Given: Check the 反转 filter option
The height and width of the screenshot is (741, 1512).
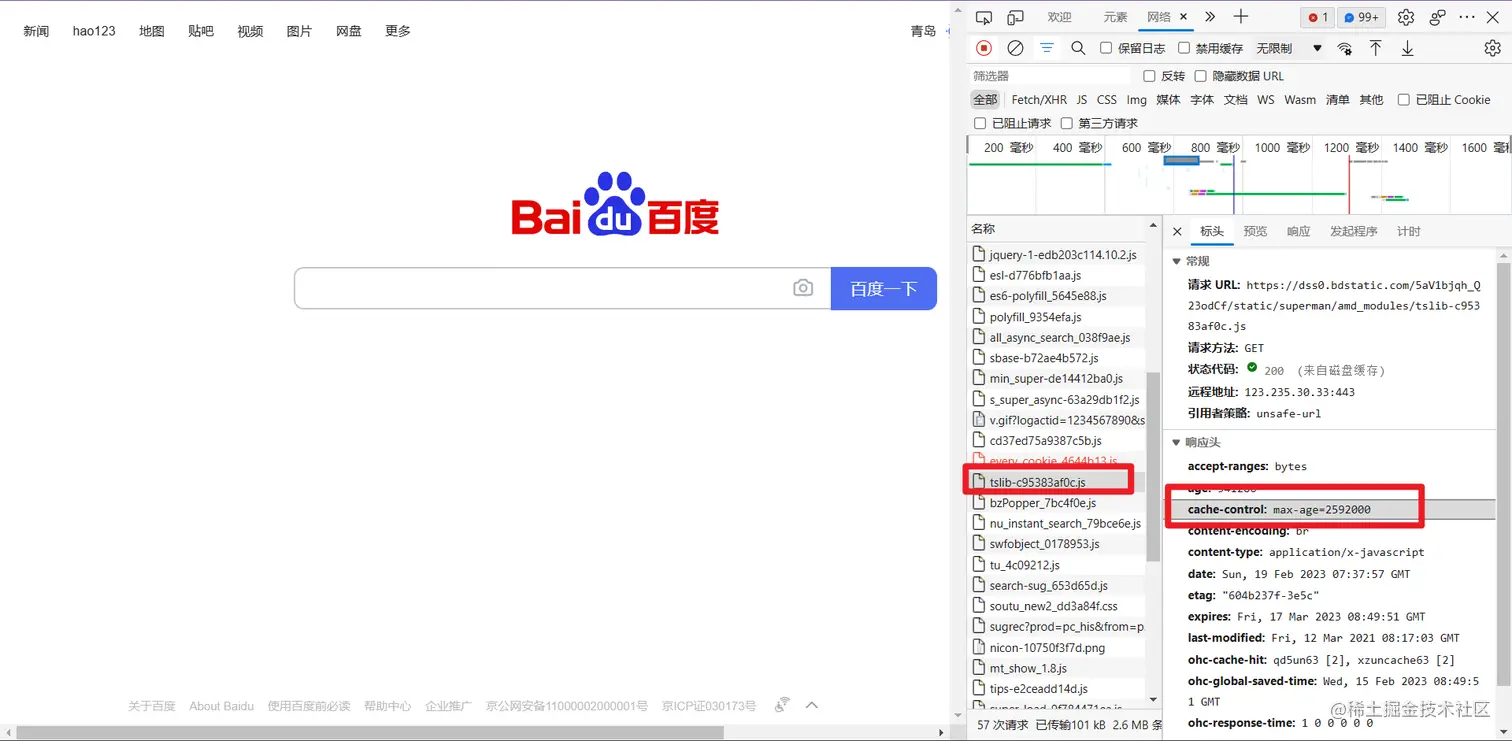Looking at the screenshot, I should coord(1149,76).
